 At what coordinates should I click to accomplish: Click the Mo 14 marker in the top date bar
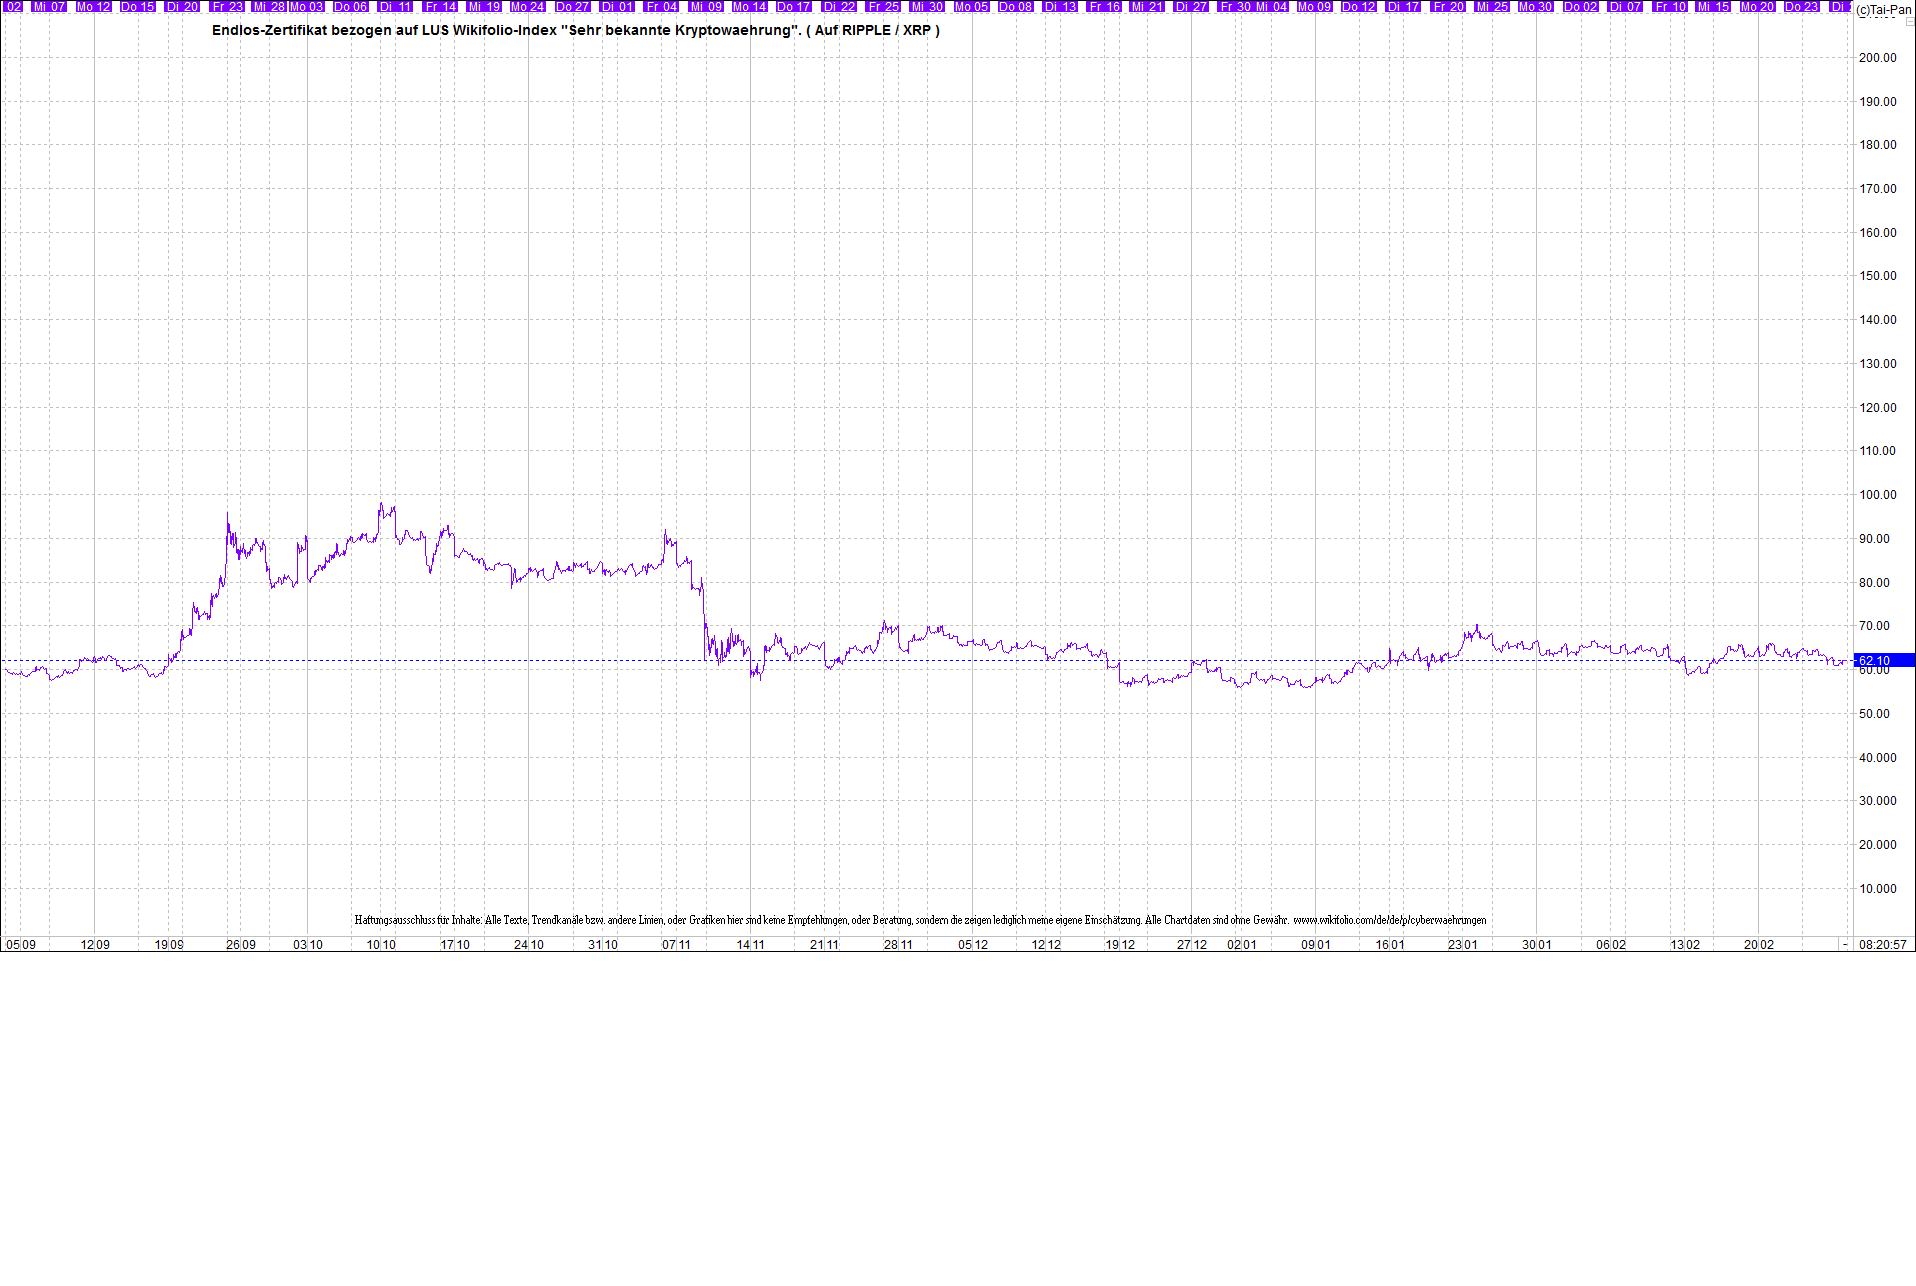pos(750,6)
